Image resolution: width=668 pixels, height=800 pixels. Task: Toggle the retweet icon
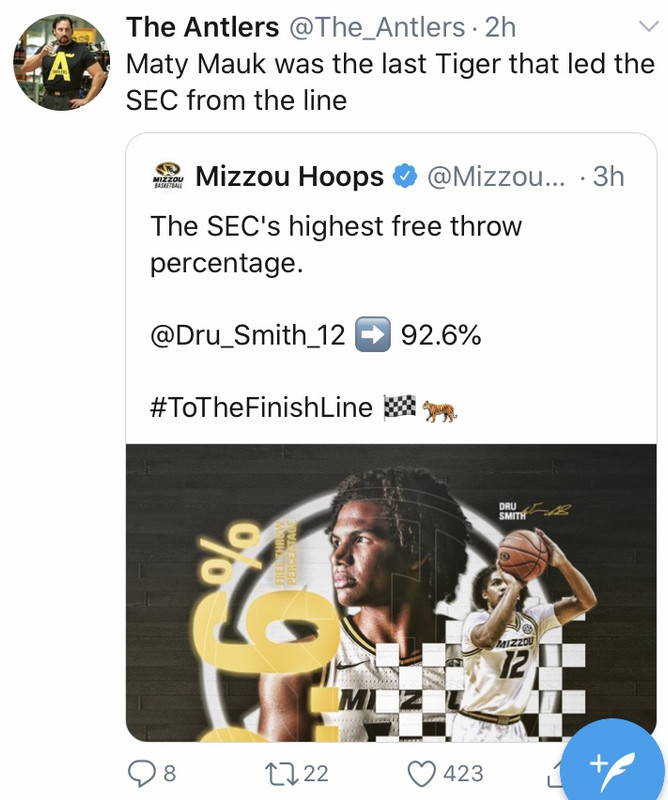(x=274, y=773)
